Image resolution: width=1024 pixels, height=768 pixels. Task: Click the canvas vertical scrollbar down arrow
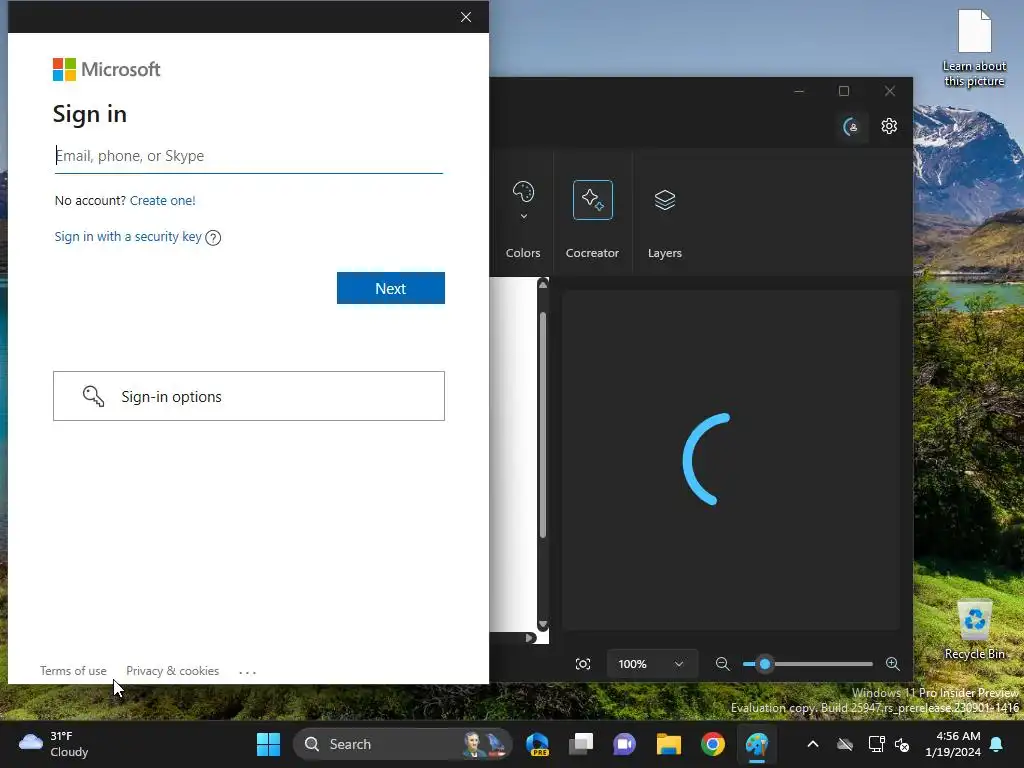tap(543, 624)
